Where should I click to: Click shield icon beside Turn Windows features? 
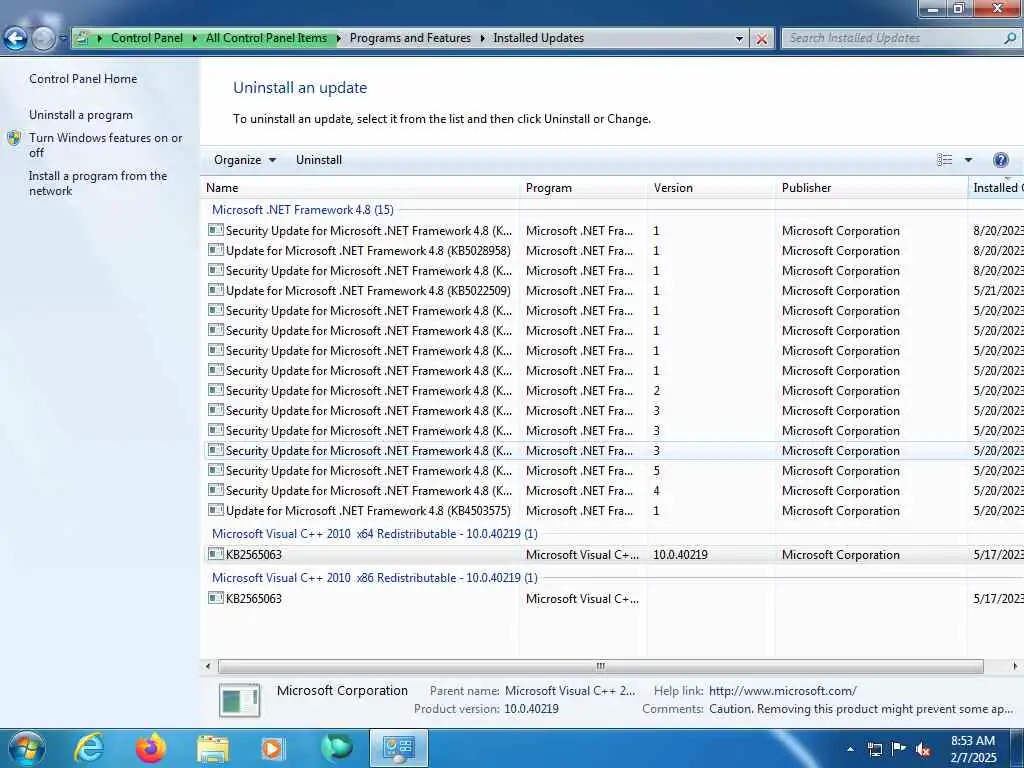pos(14,138)
